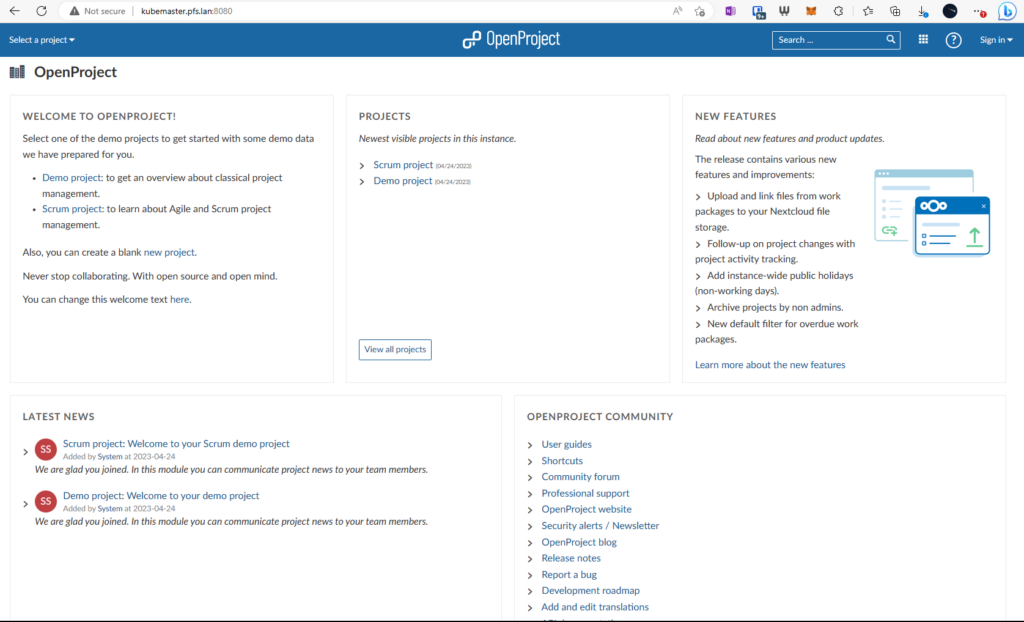Open the Report a bug link
1024x622 pixels.
coord(569,574)
